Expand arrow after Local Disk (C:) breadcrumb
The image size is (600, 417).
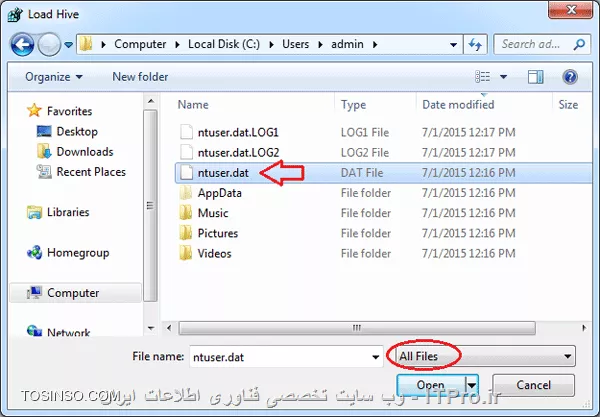[x=271, y=45]
